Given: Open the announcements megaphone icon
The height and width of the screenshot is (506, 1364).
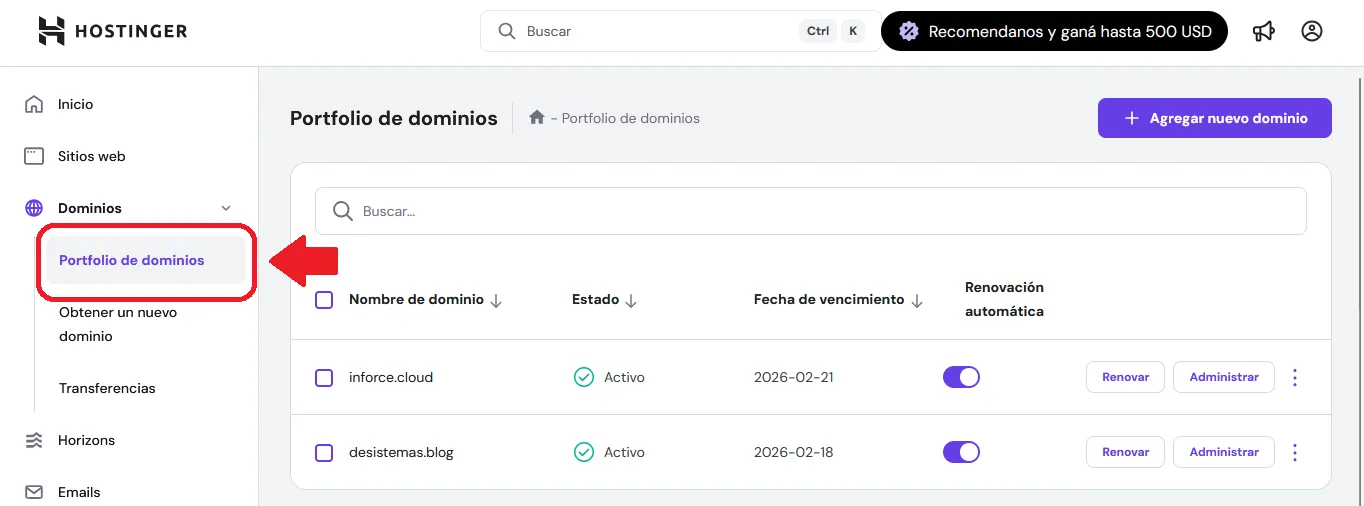Looking at the screenshot, I should [1264, 31].
